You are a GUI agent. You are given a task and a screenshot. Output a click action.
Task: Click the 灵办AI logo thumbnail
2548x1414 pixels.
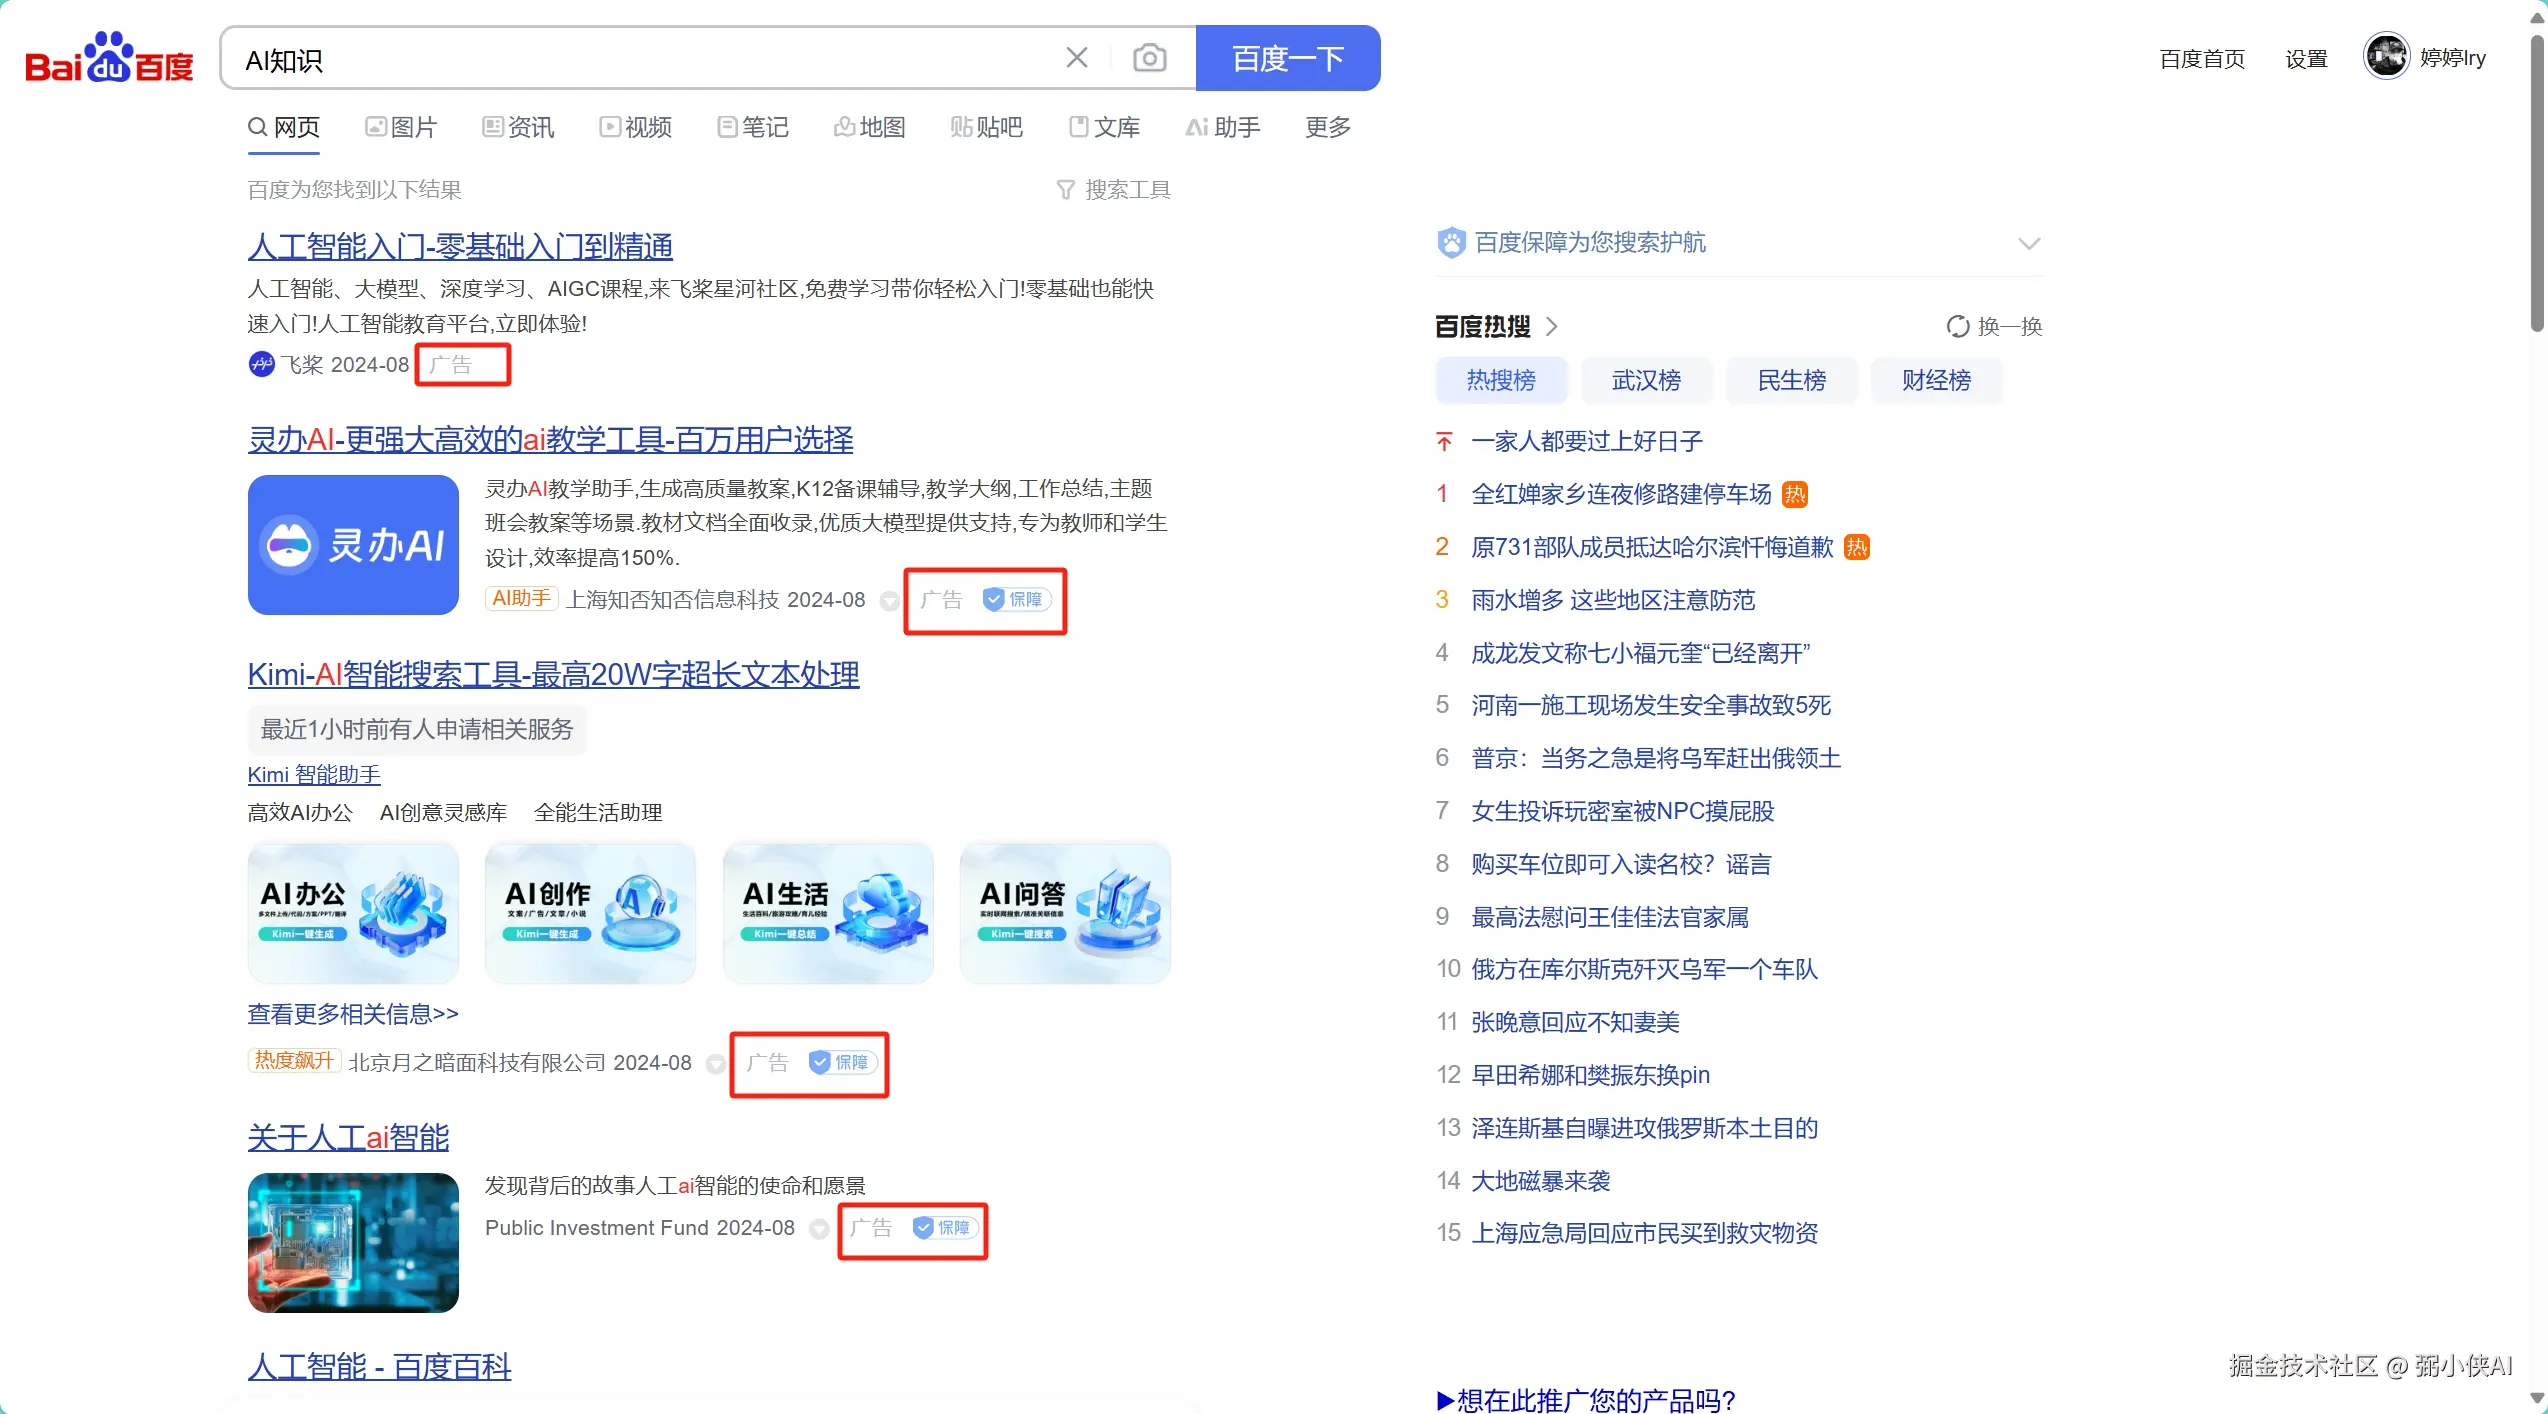[x=353, y=545]
